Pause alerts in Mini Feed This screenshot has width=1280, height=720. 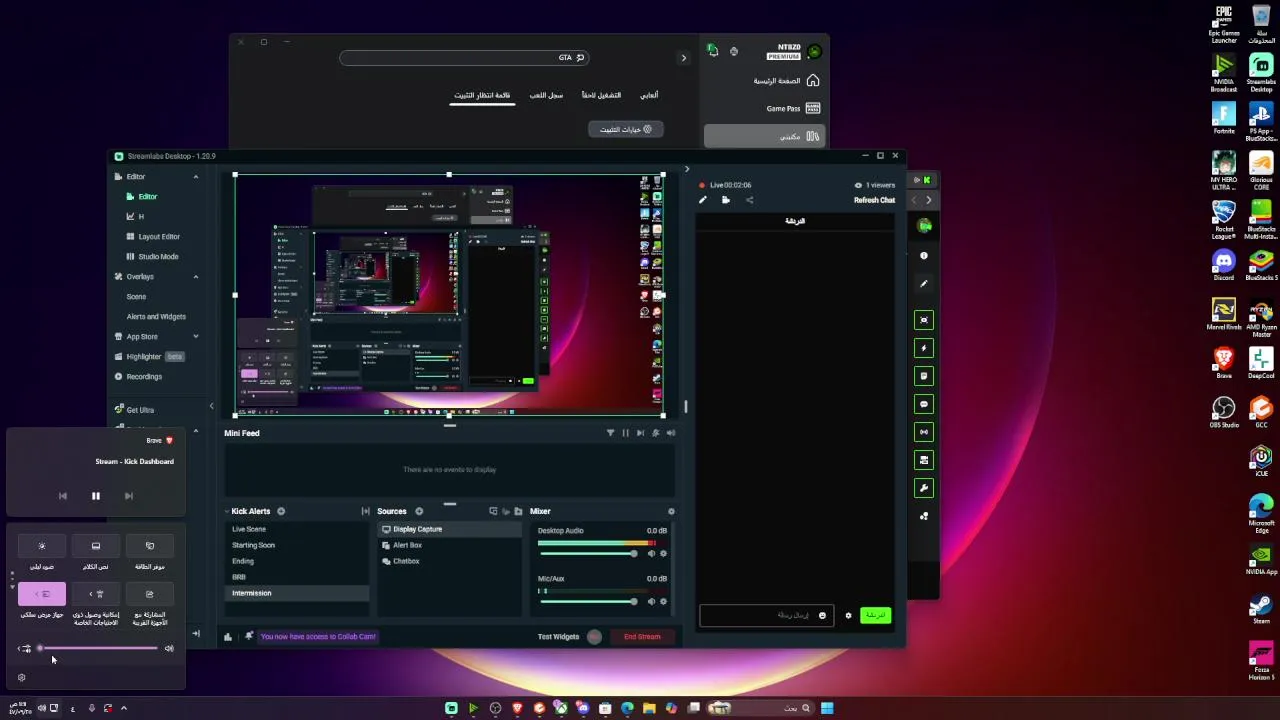626,433
